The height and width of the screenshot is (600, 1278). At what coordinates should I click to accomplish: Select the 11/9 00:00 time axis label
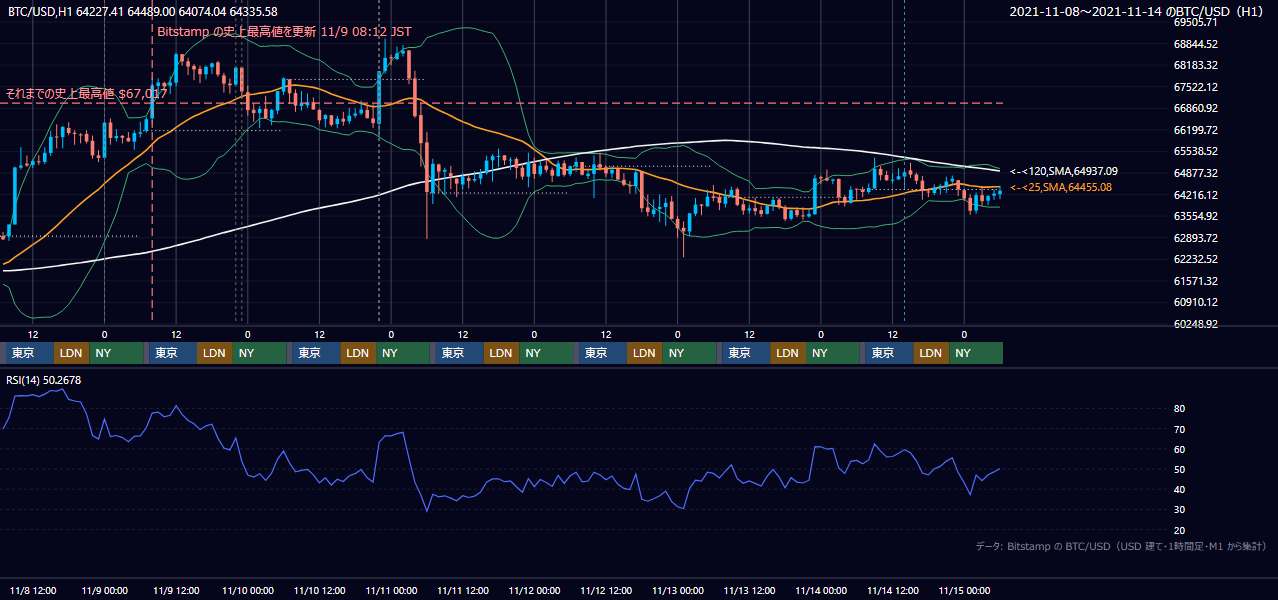coord(104,590)
